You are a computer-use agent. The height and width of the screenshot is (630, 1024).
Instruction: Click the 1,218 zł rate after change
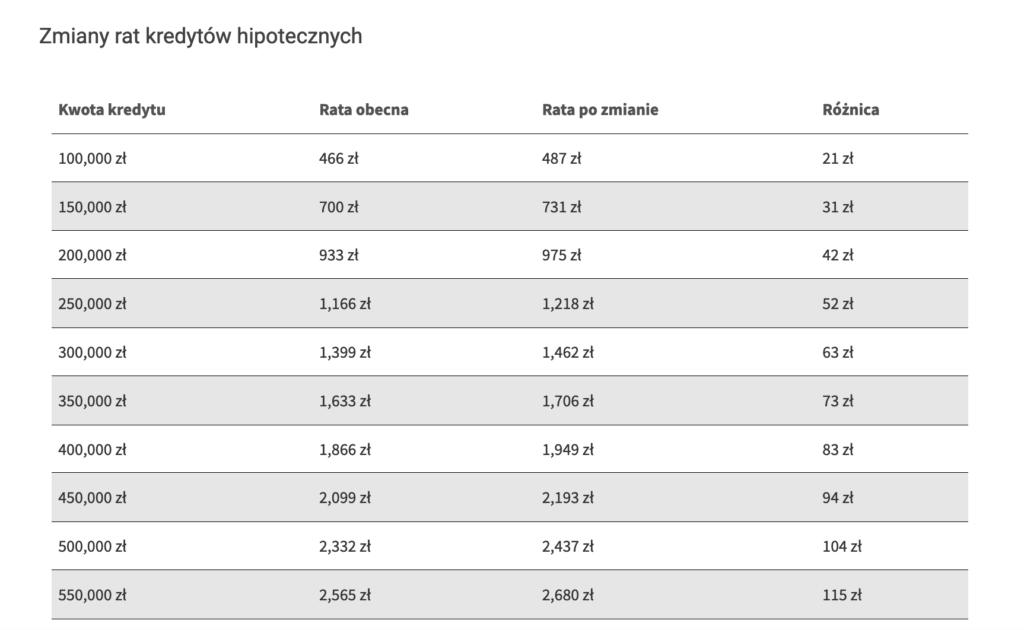(568, 304)
